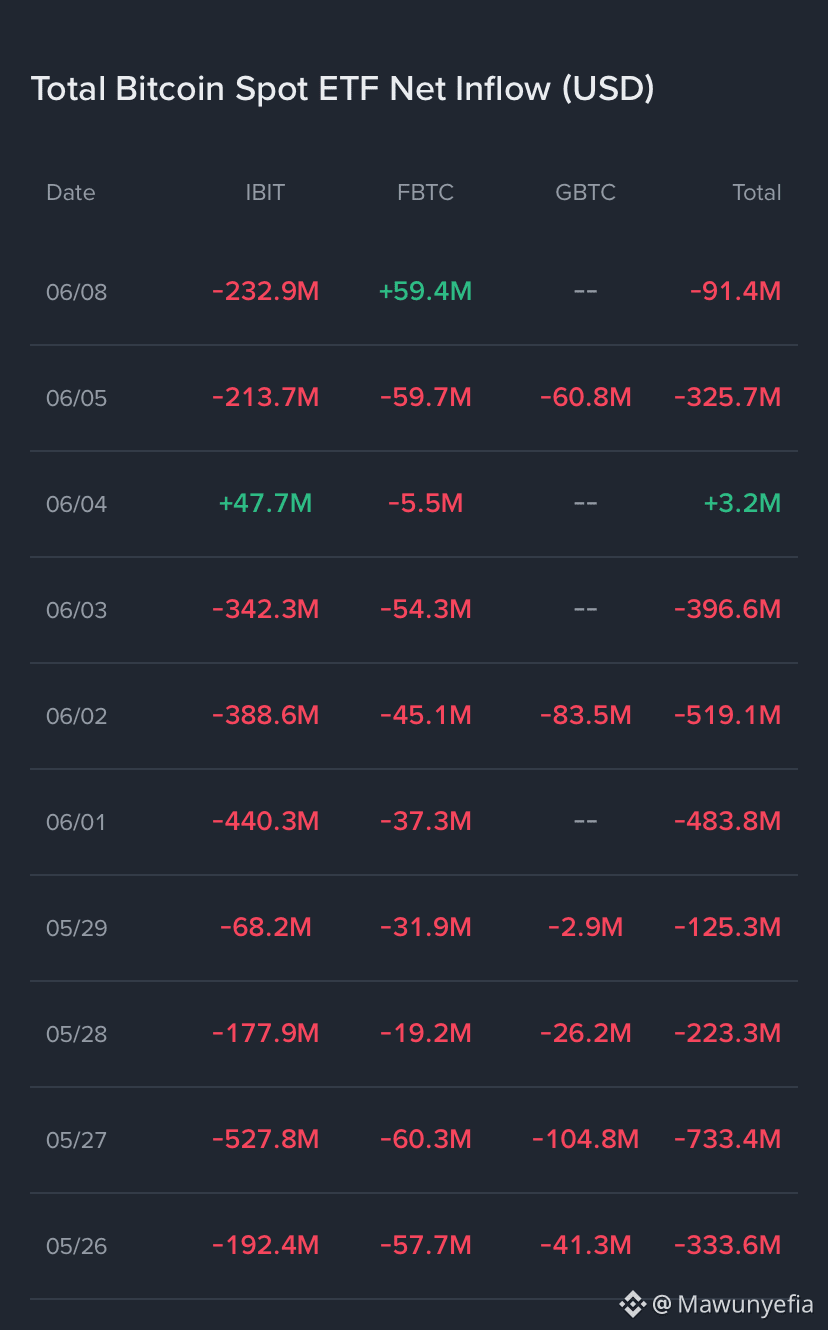Image resolution: width=828 pixels, height=1330 pixels.
Task: Select the +47.7M IBIT inflow value
Action: pyautogui.click(x=265, y=503)
